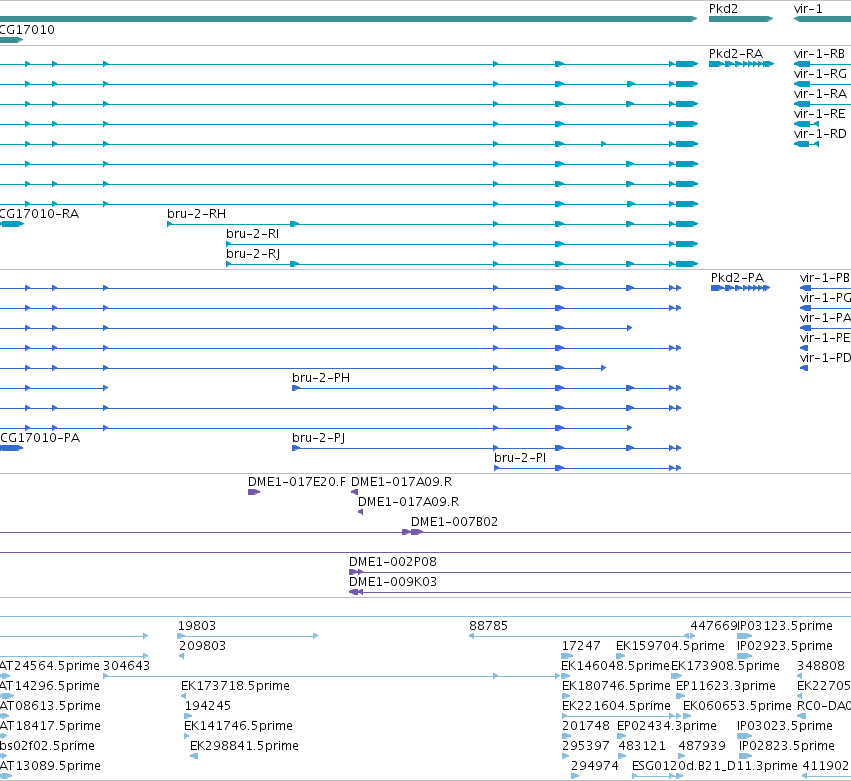Select EST AT18417.5prime
The height and width of the screenshot is (781, 851).
pyautogui.click(x=50, y=727)
